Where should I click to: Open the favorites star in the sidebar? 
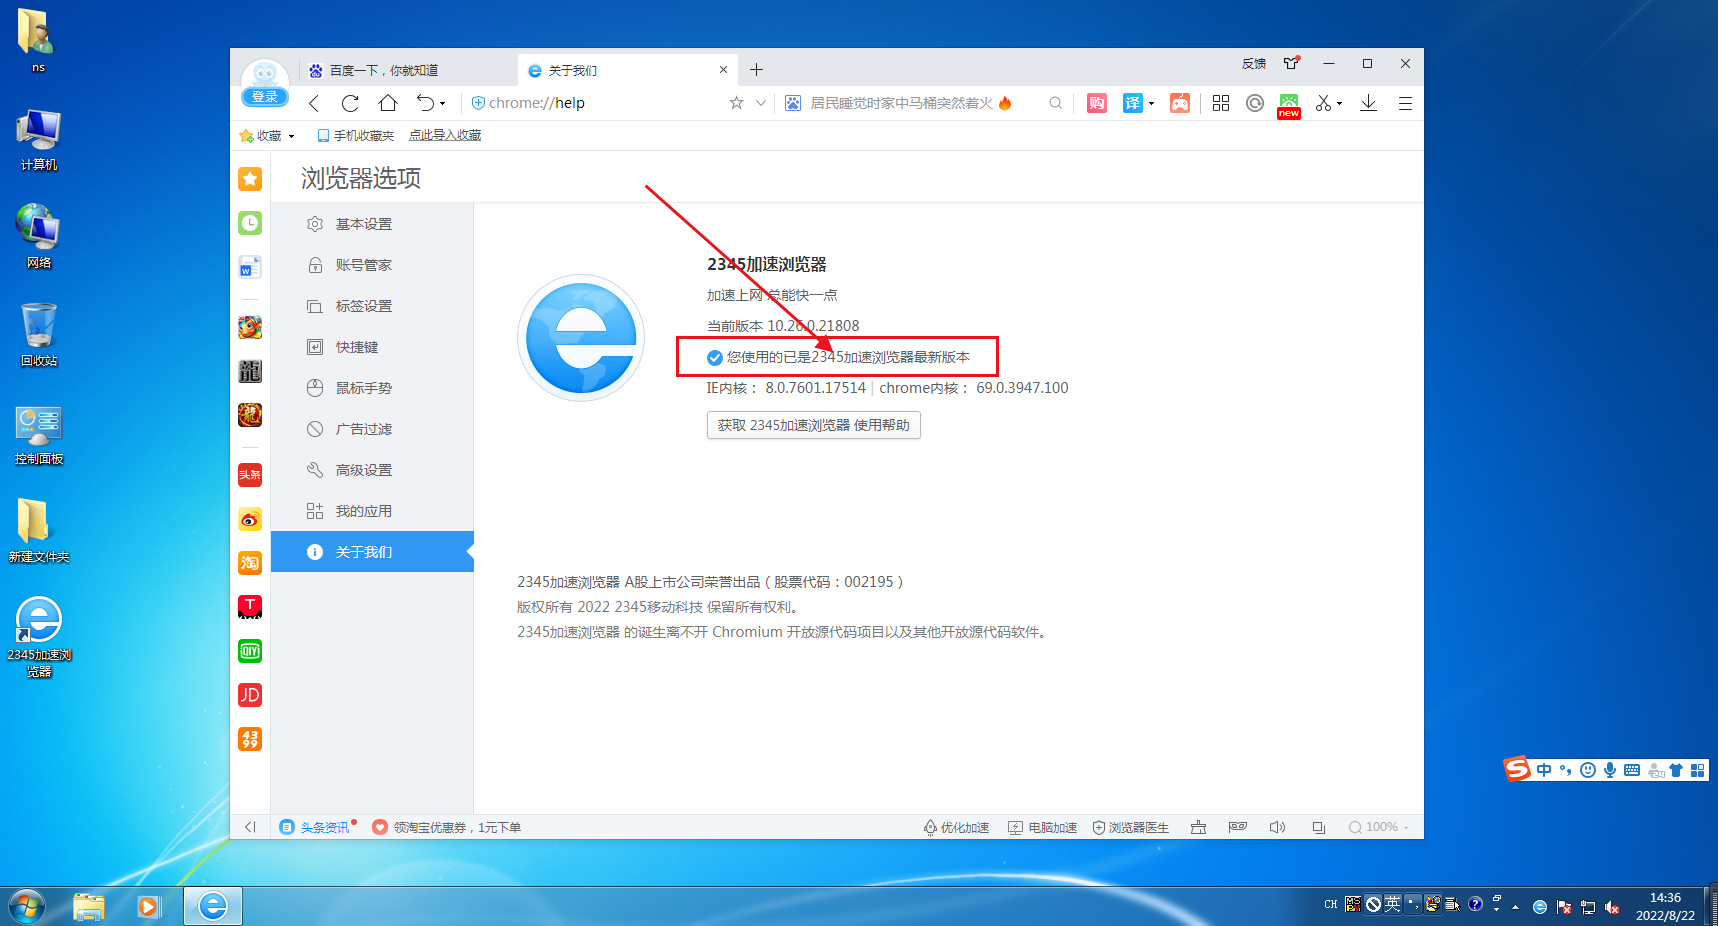click(250, 179)
